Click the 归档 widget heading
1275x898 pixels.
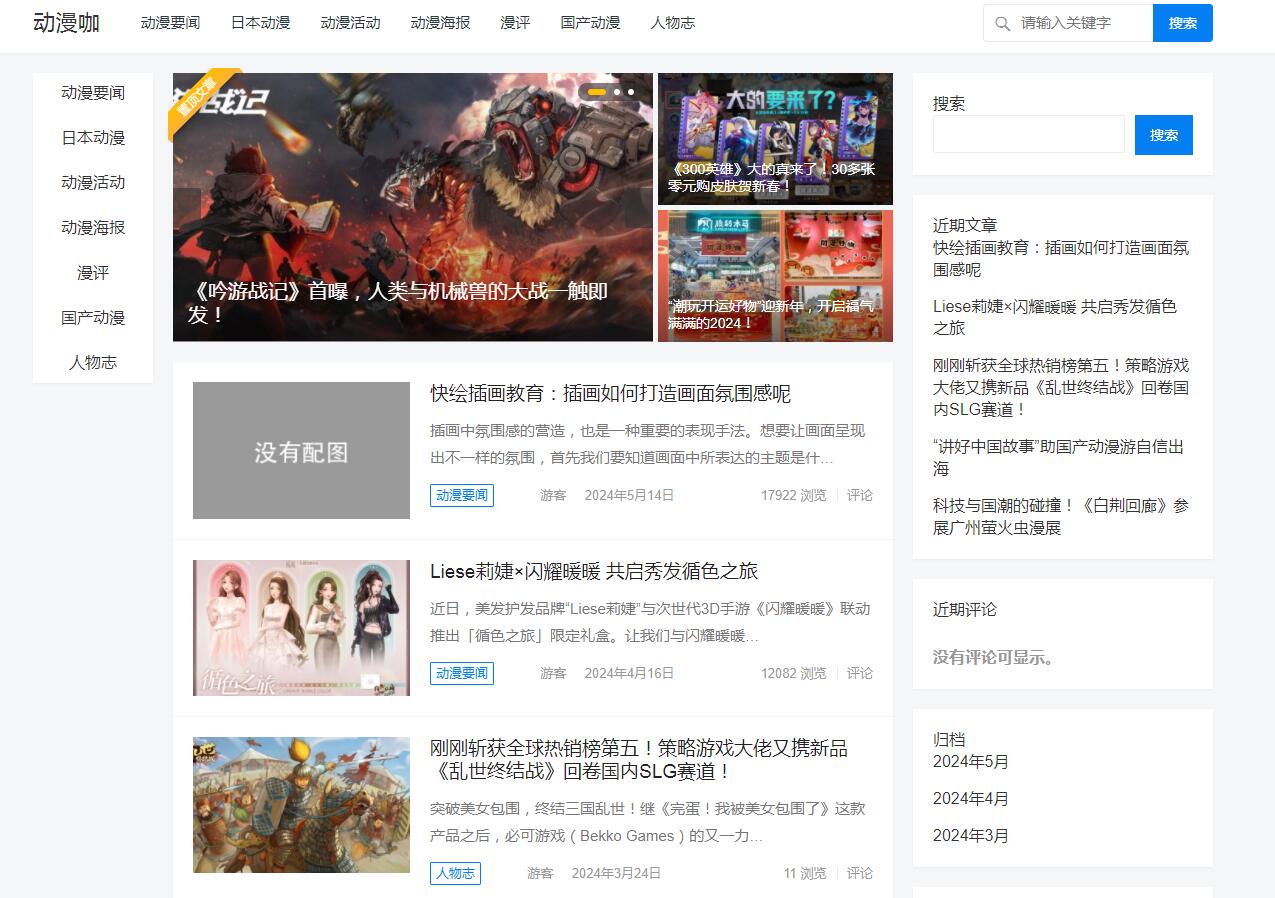click(949, 739)
